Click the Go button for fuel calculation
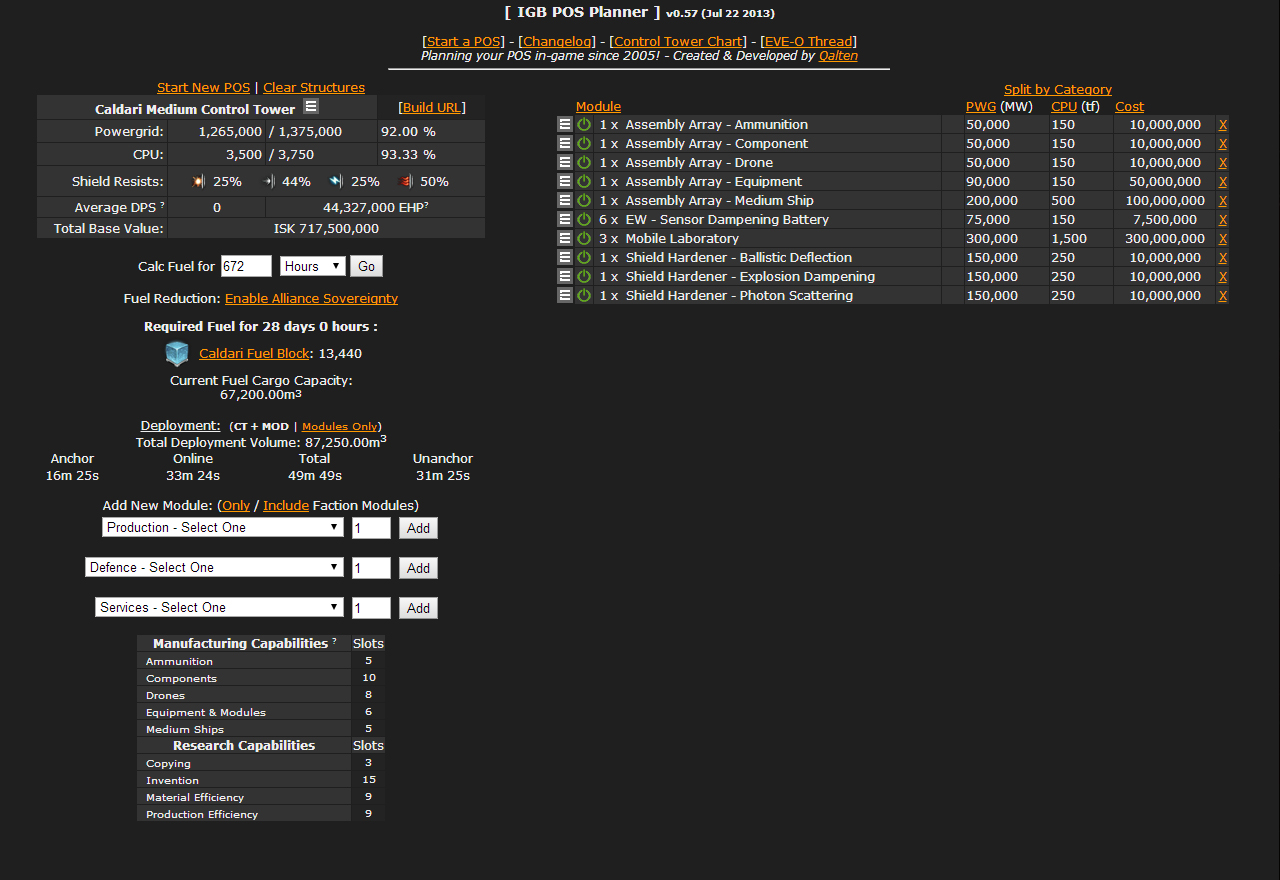Image resolution: width=1280 pixels, height=880 pixels. coord(366,267)
